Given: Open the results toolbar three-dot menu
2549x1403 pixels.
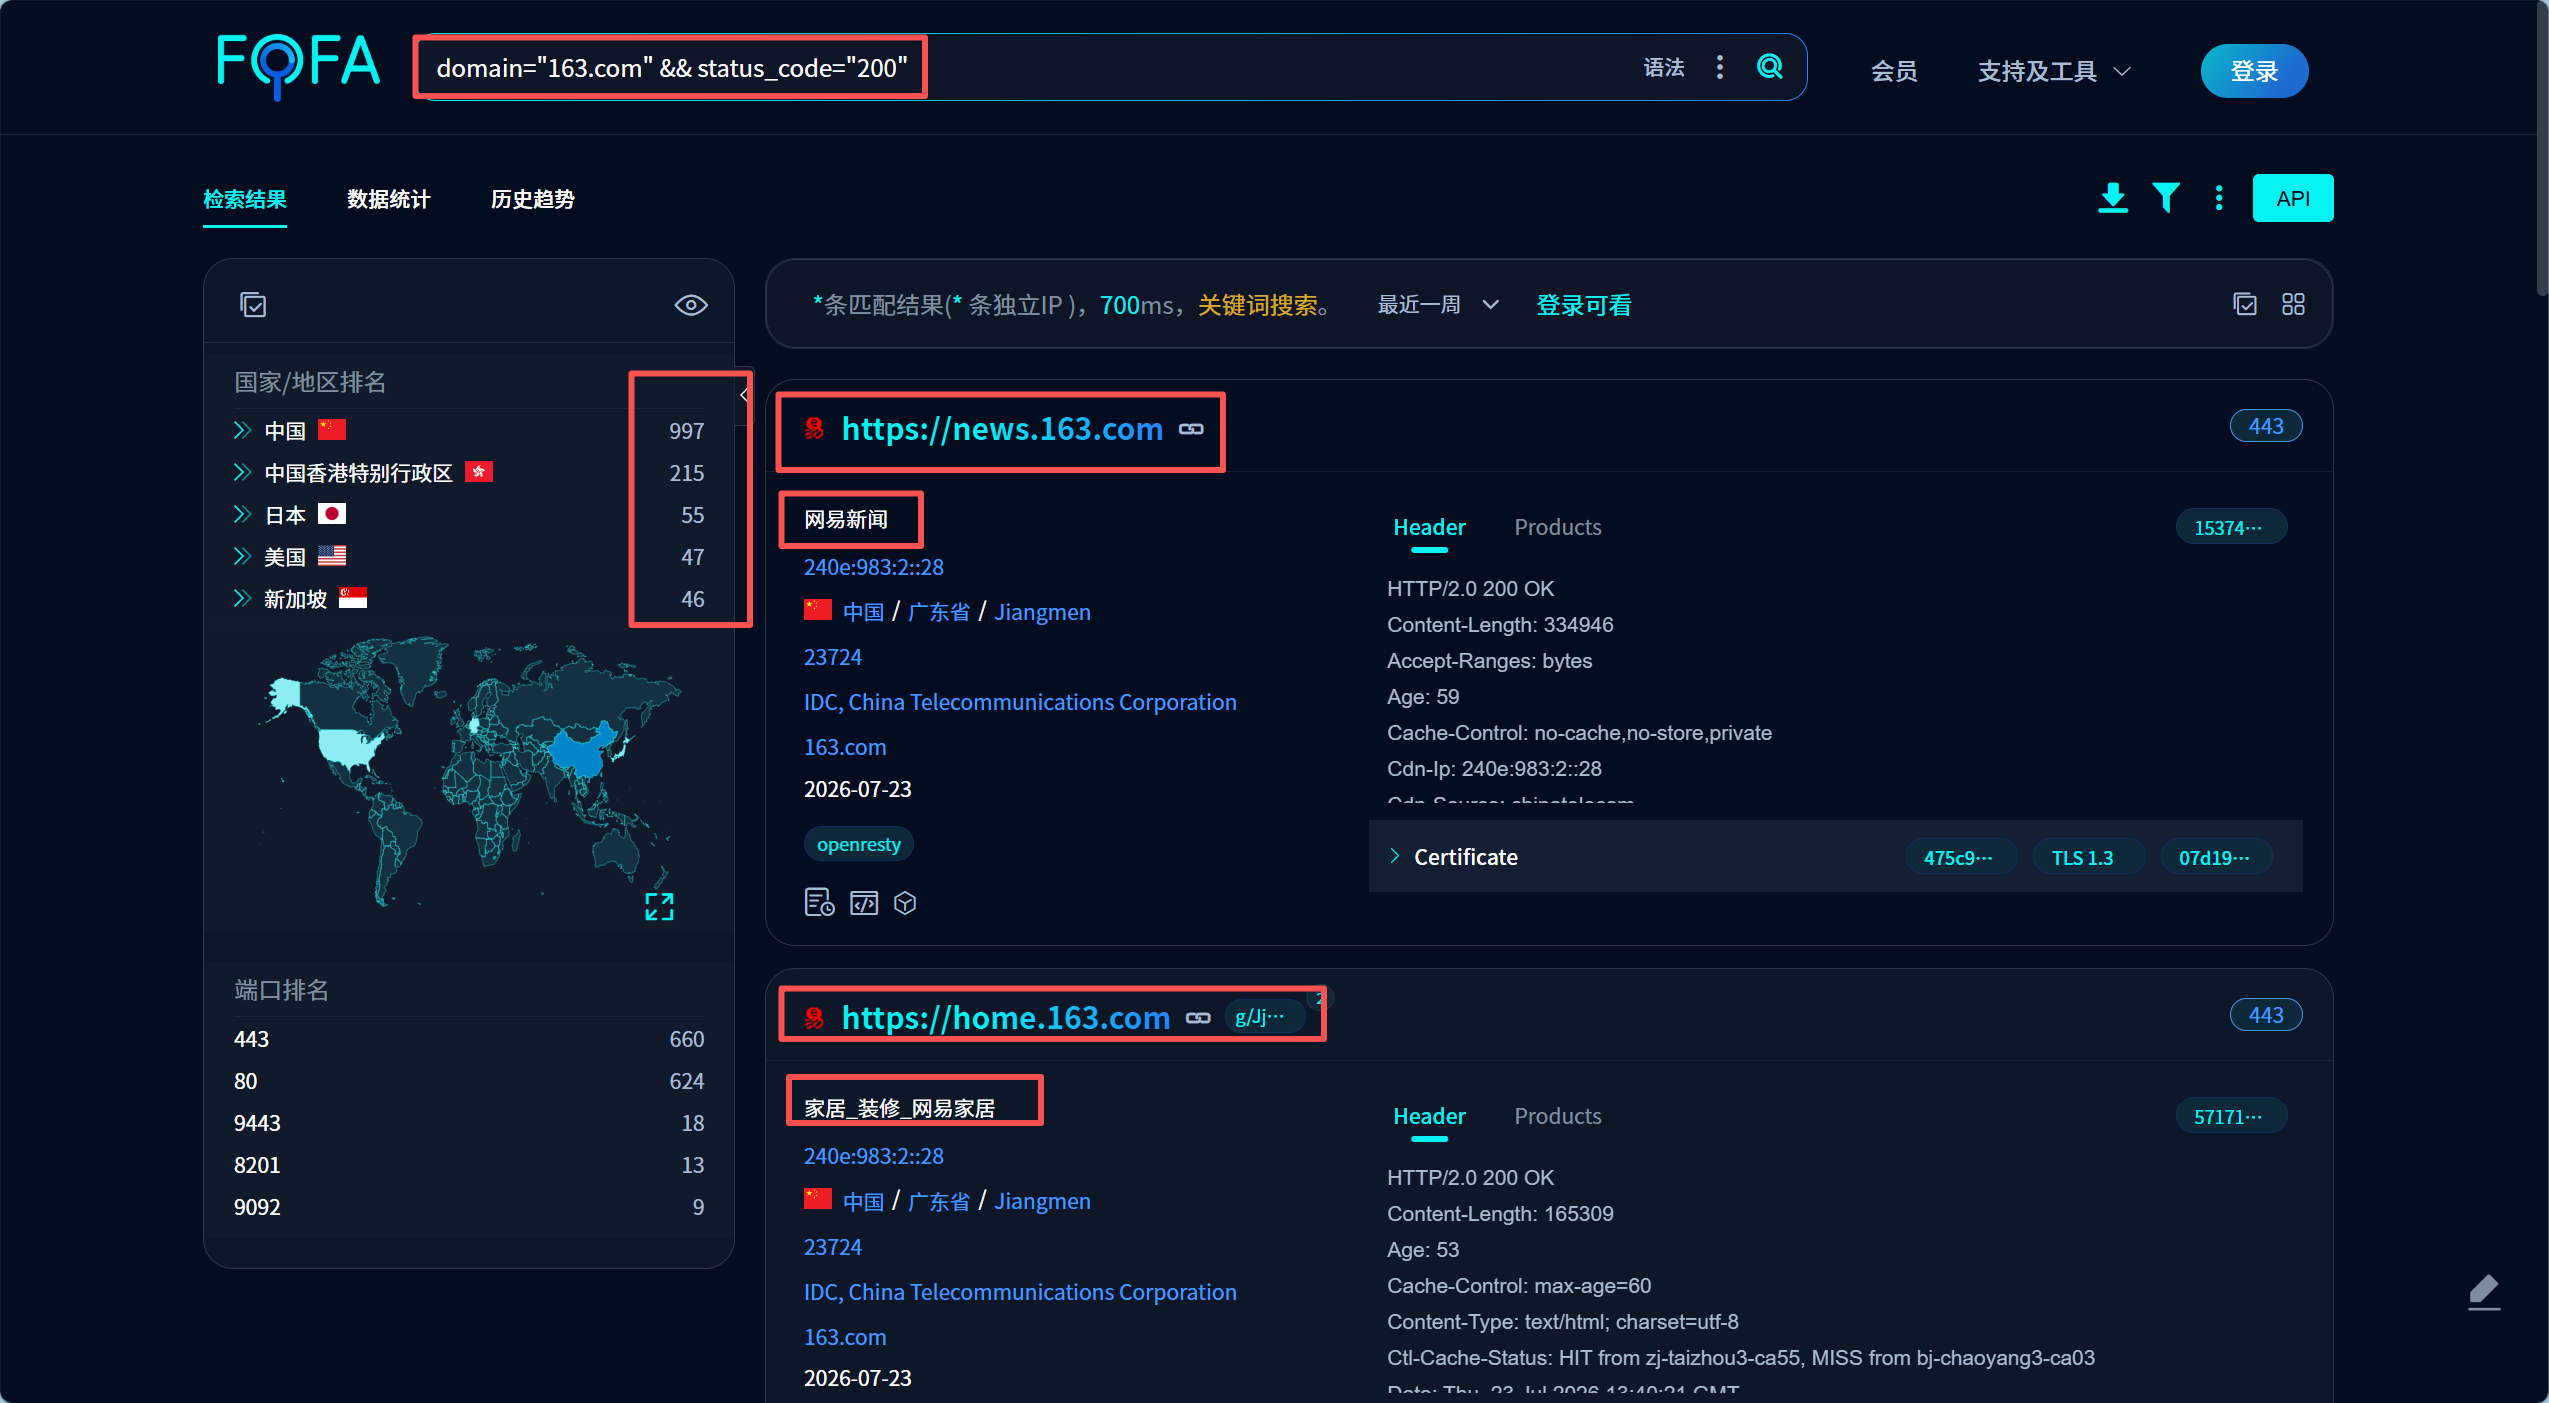Looking at the screenshot, I should [x=2218, y=198].
